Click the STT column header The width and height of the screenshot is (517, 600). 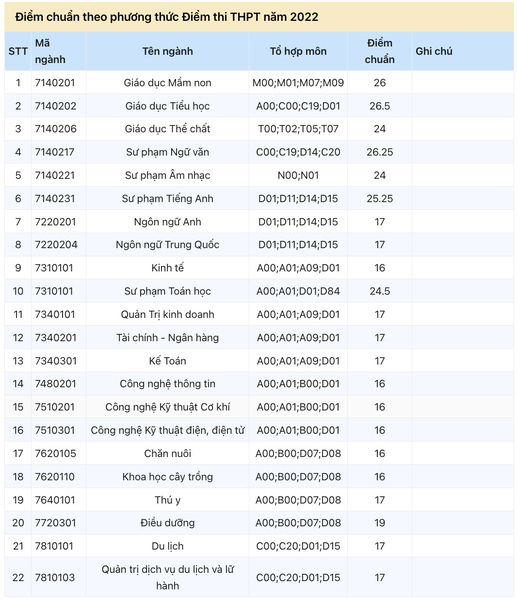click(18, 51)
